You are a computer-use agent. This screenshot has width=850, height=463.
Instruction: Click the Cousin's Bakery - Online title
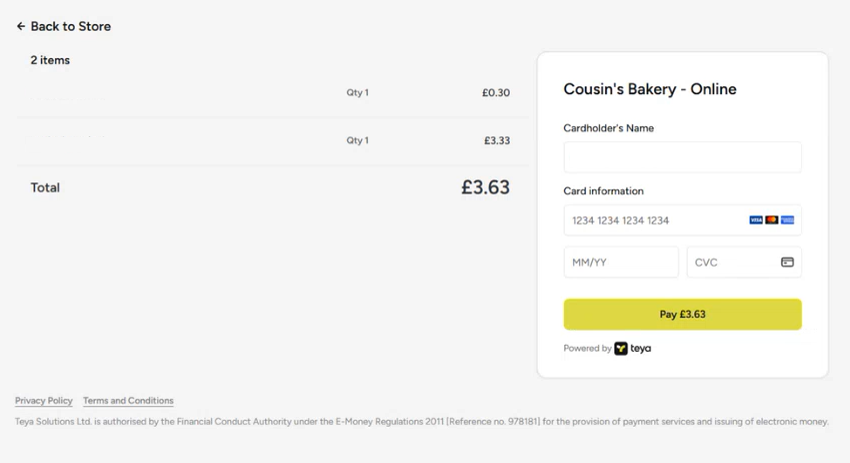click(650, 89)
